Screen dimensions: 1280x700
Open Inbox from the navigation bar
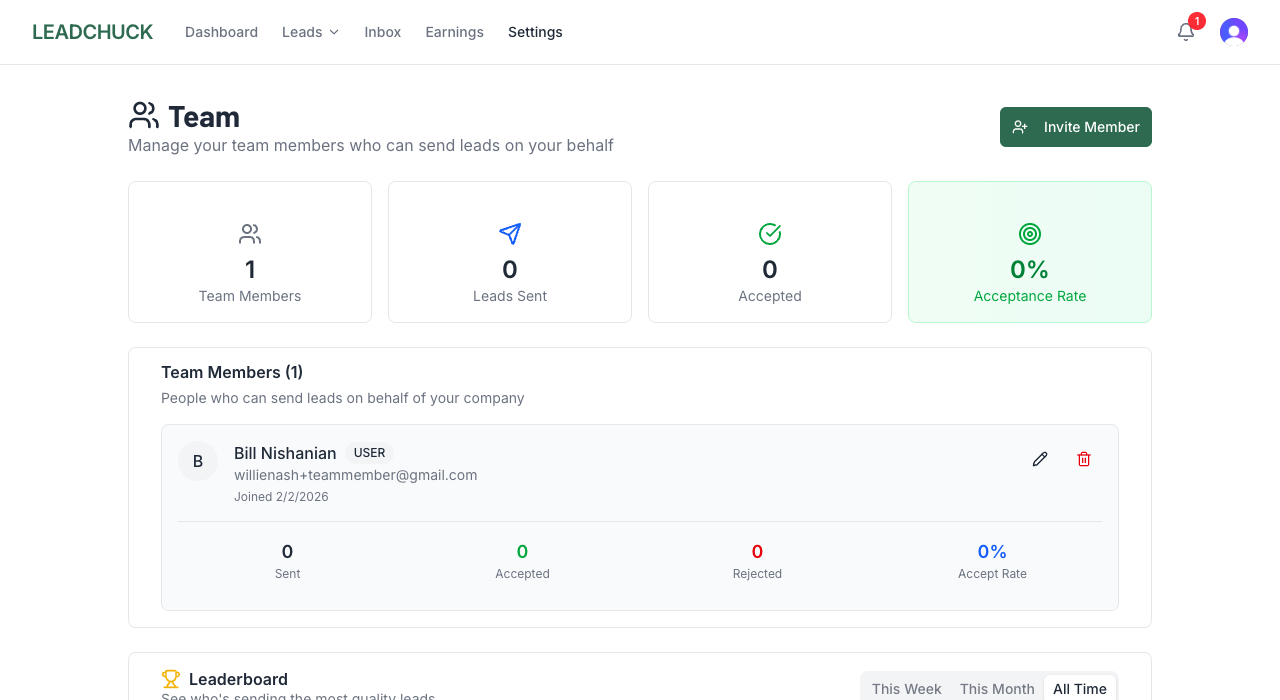[383, 32]
